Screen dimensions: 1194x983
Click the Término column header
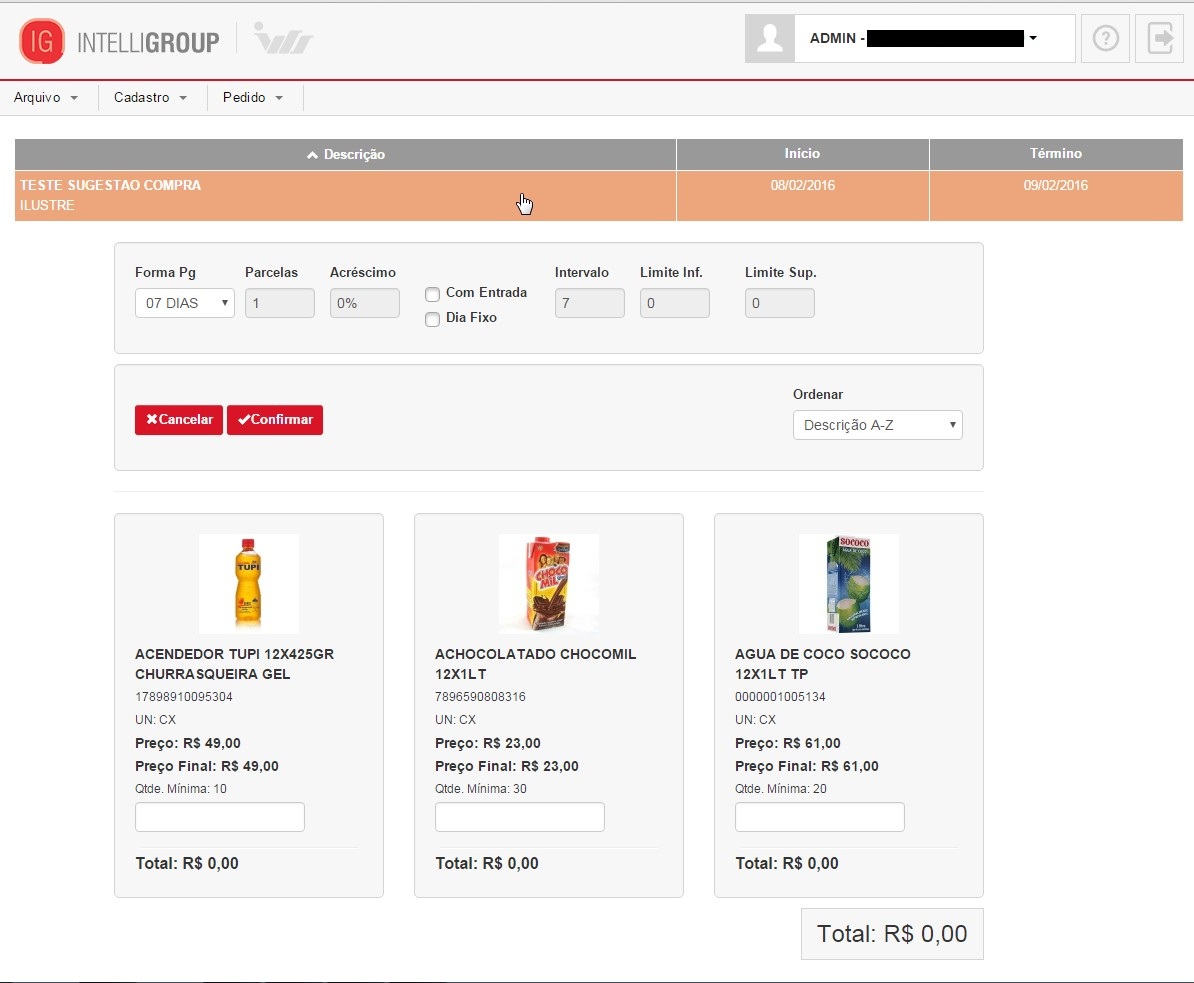tap(1056, 154)
